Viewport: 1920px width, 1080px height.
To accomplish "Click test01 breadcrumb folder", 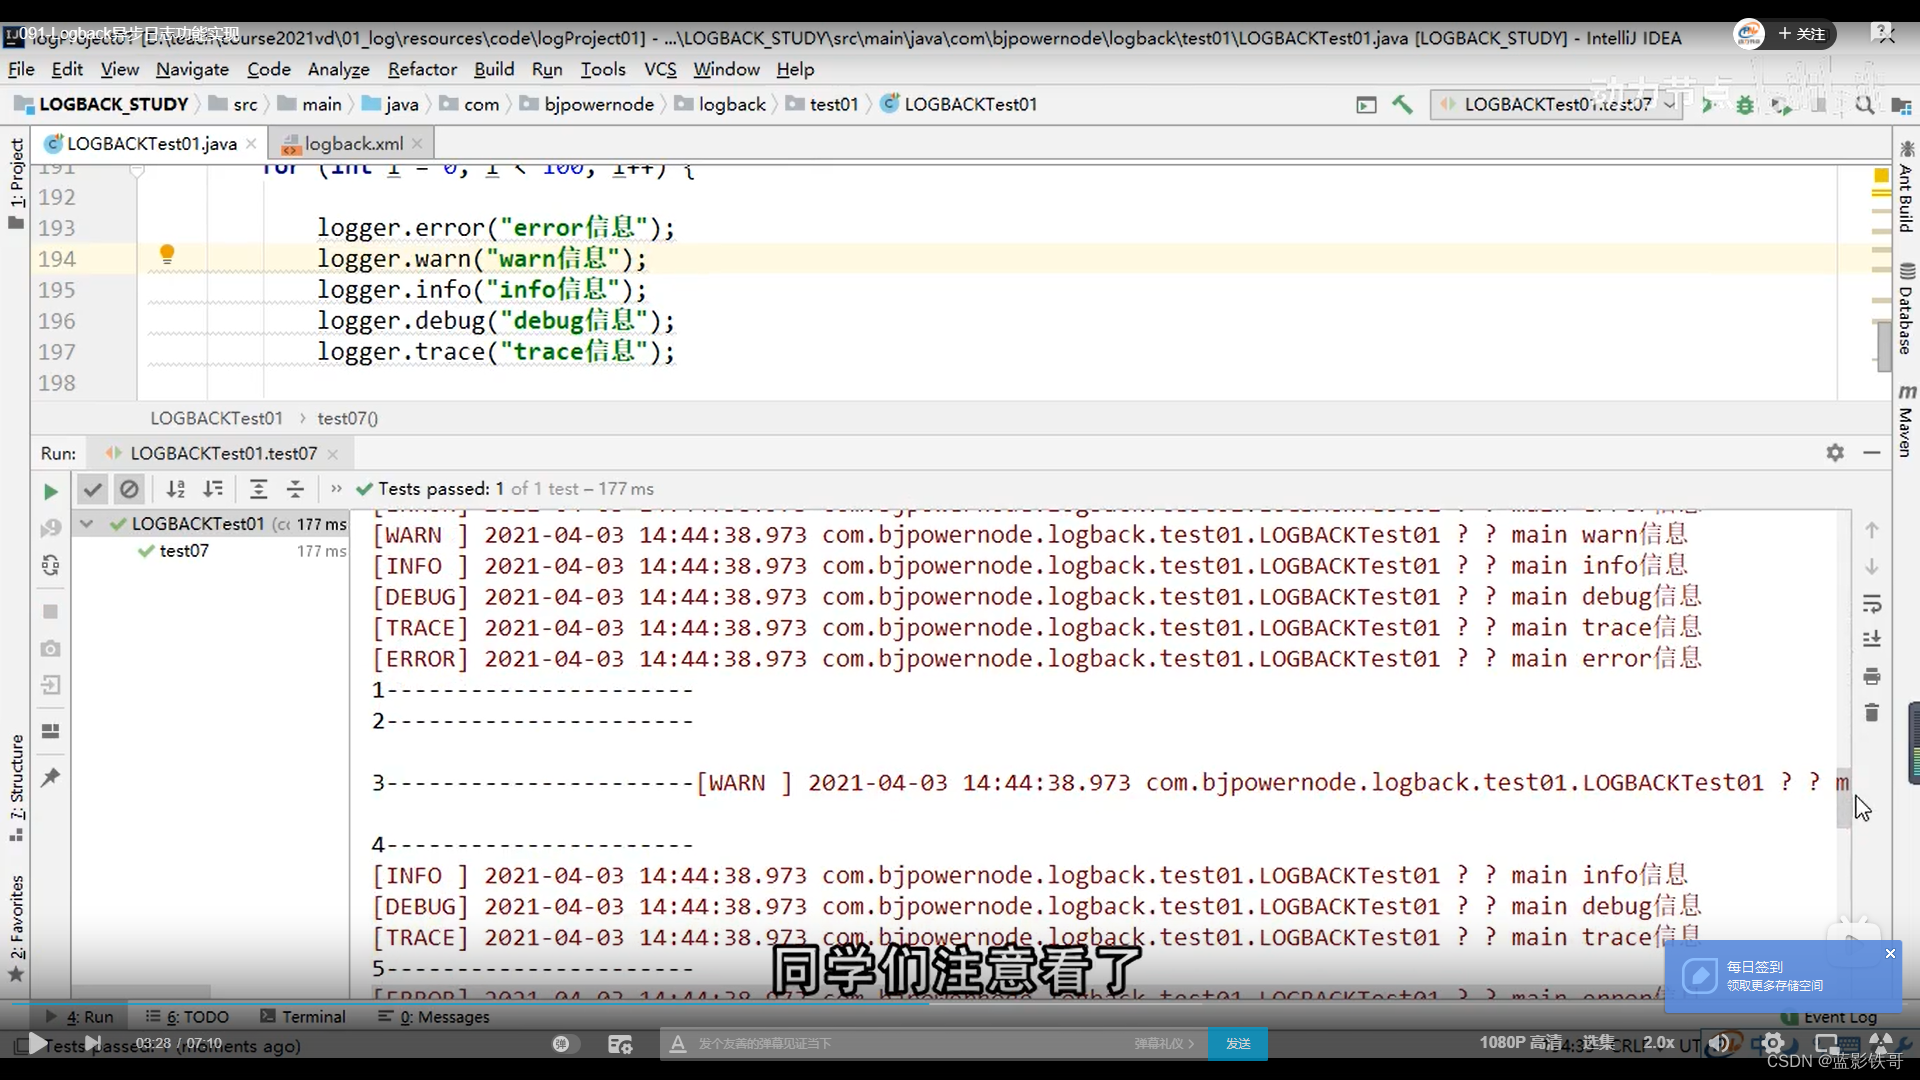I will [x=823, y=104].
